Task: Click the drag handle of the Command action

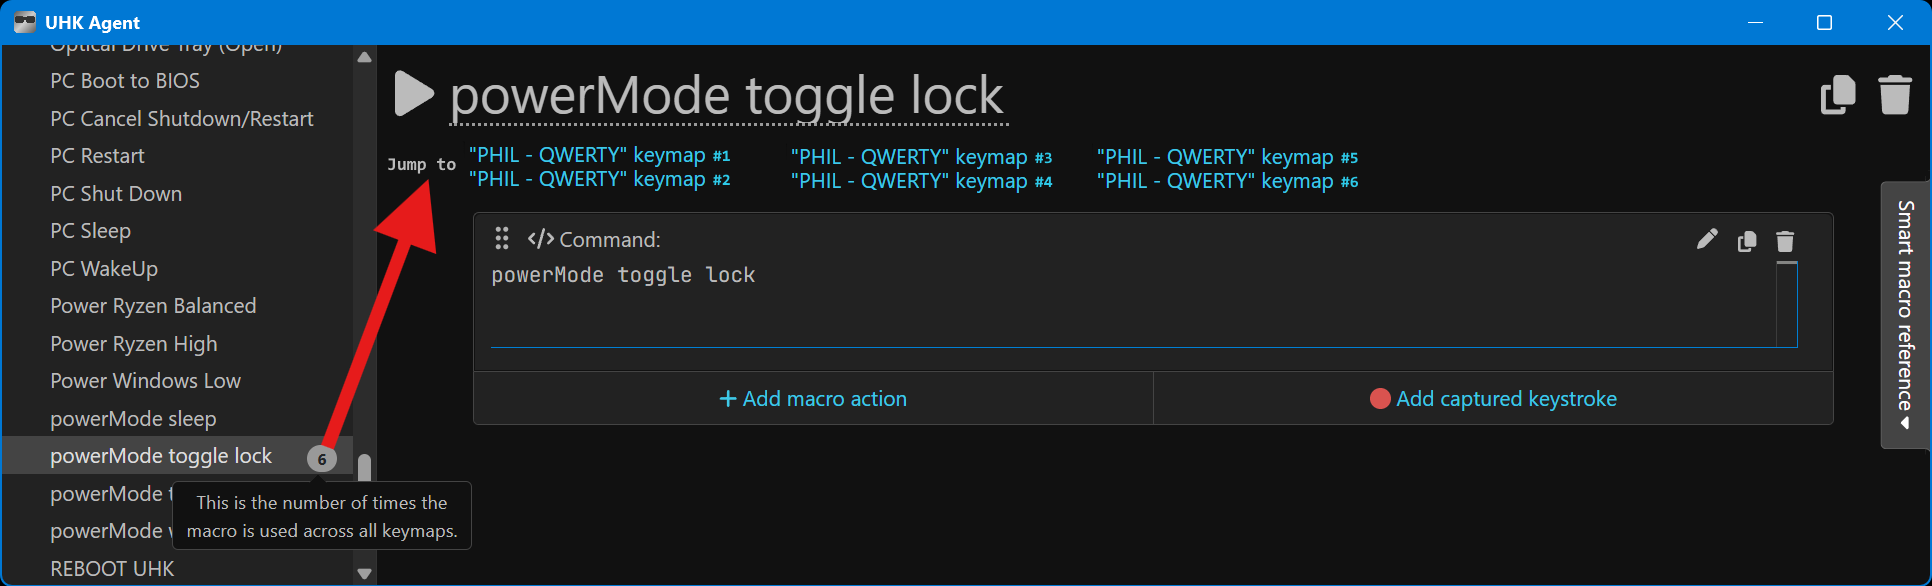Action: (x=502, y=239)
